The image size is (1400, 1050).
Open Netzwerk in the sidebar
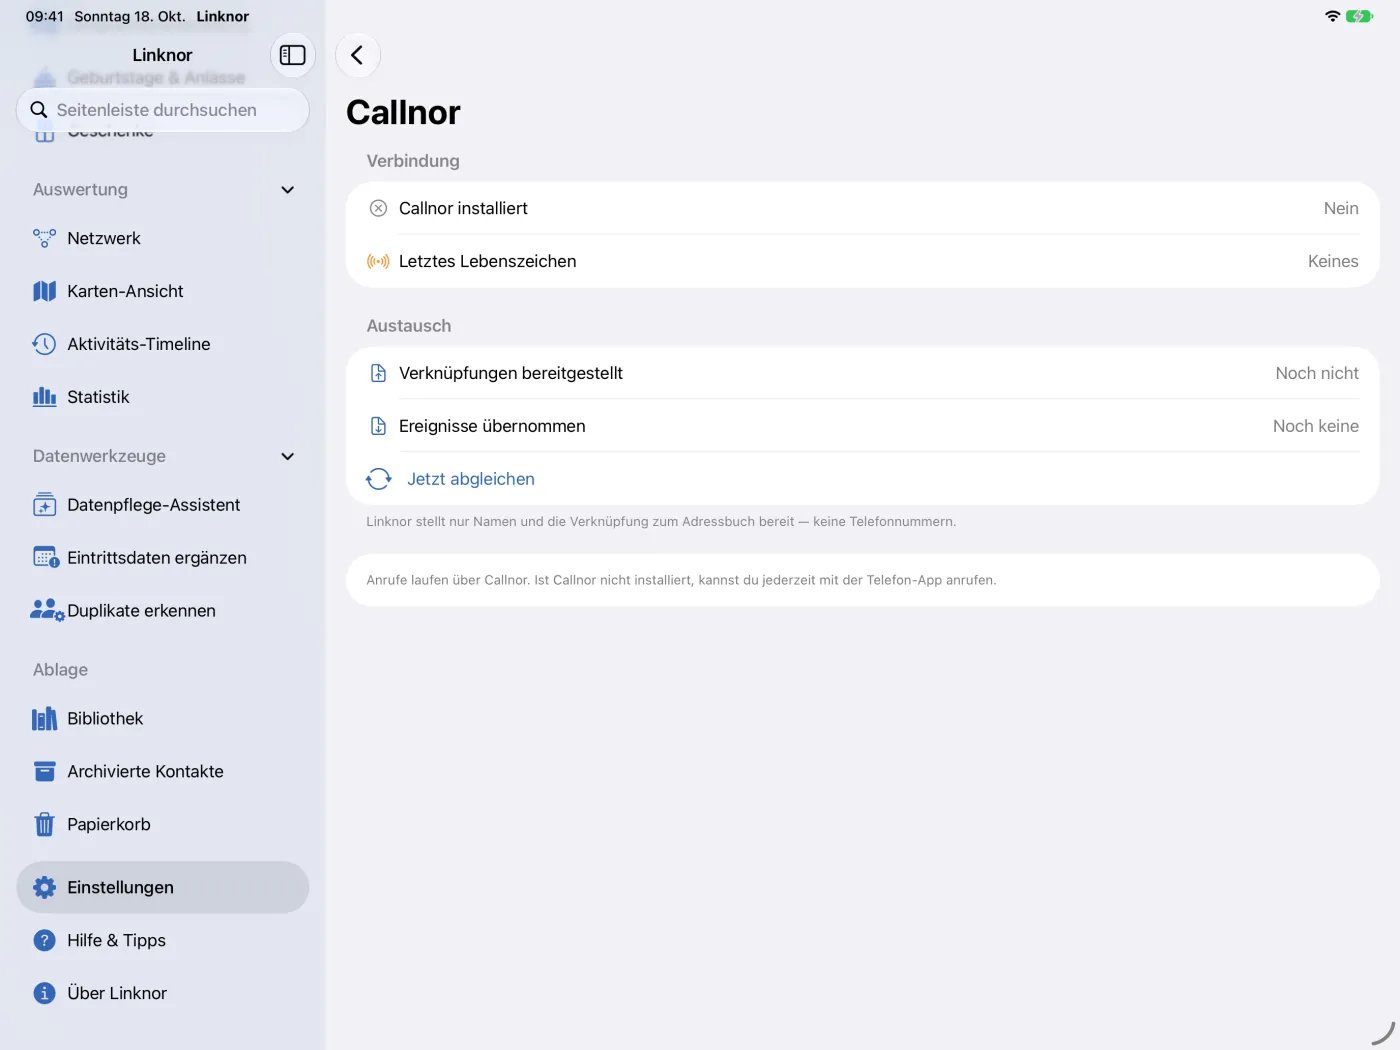coord(163,238)
